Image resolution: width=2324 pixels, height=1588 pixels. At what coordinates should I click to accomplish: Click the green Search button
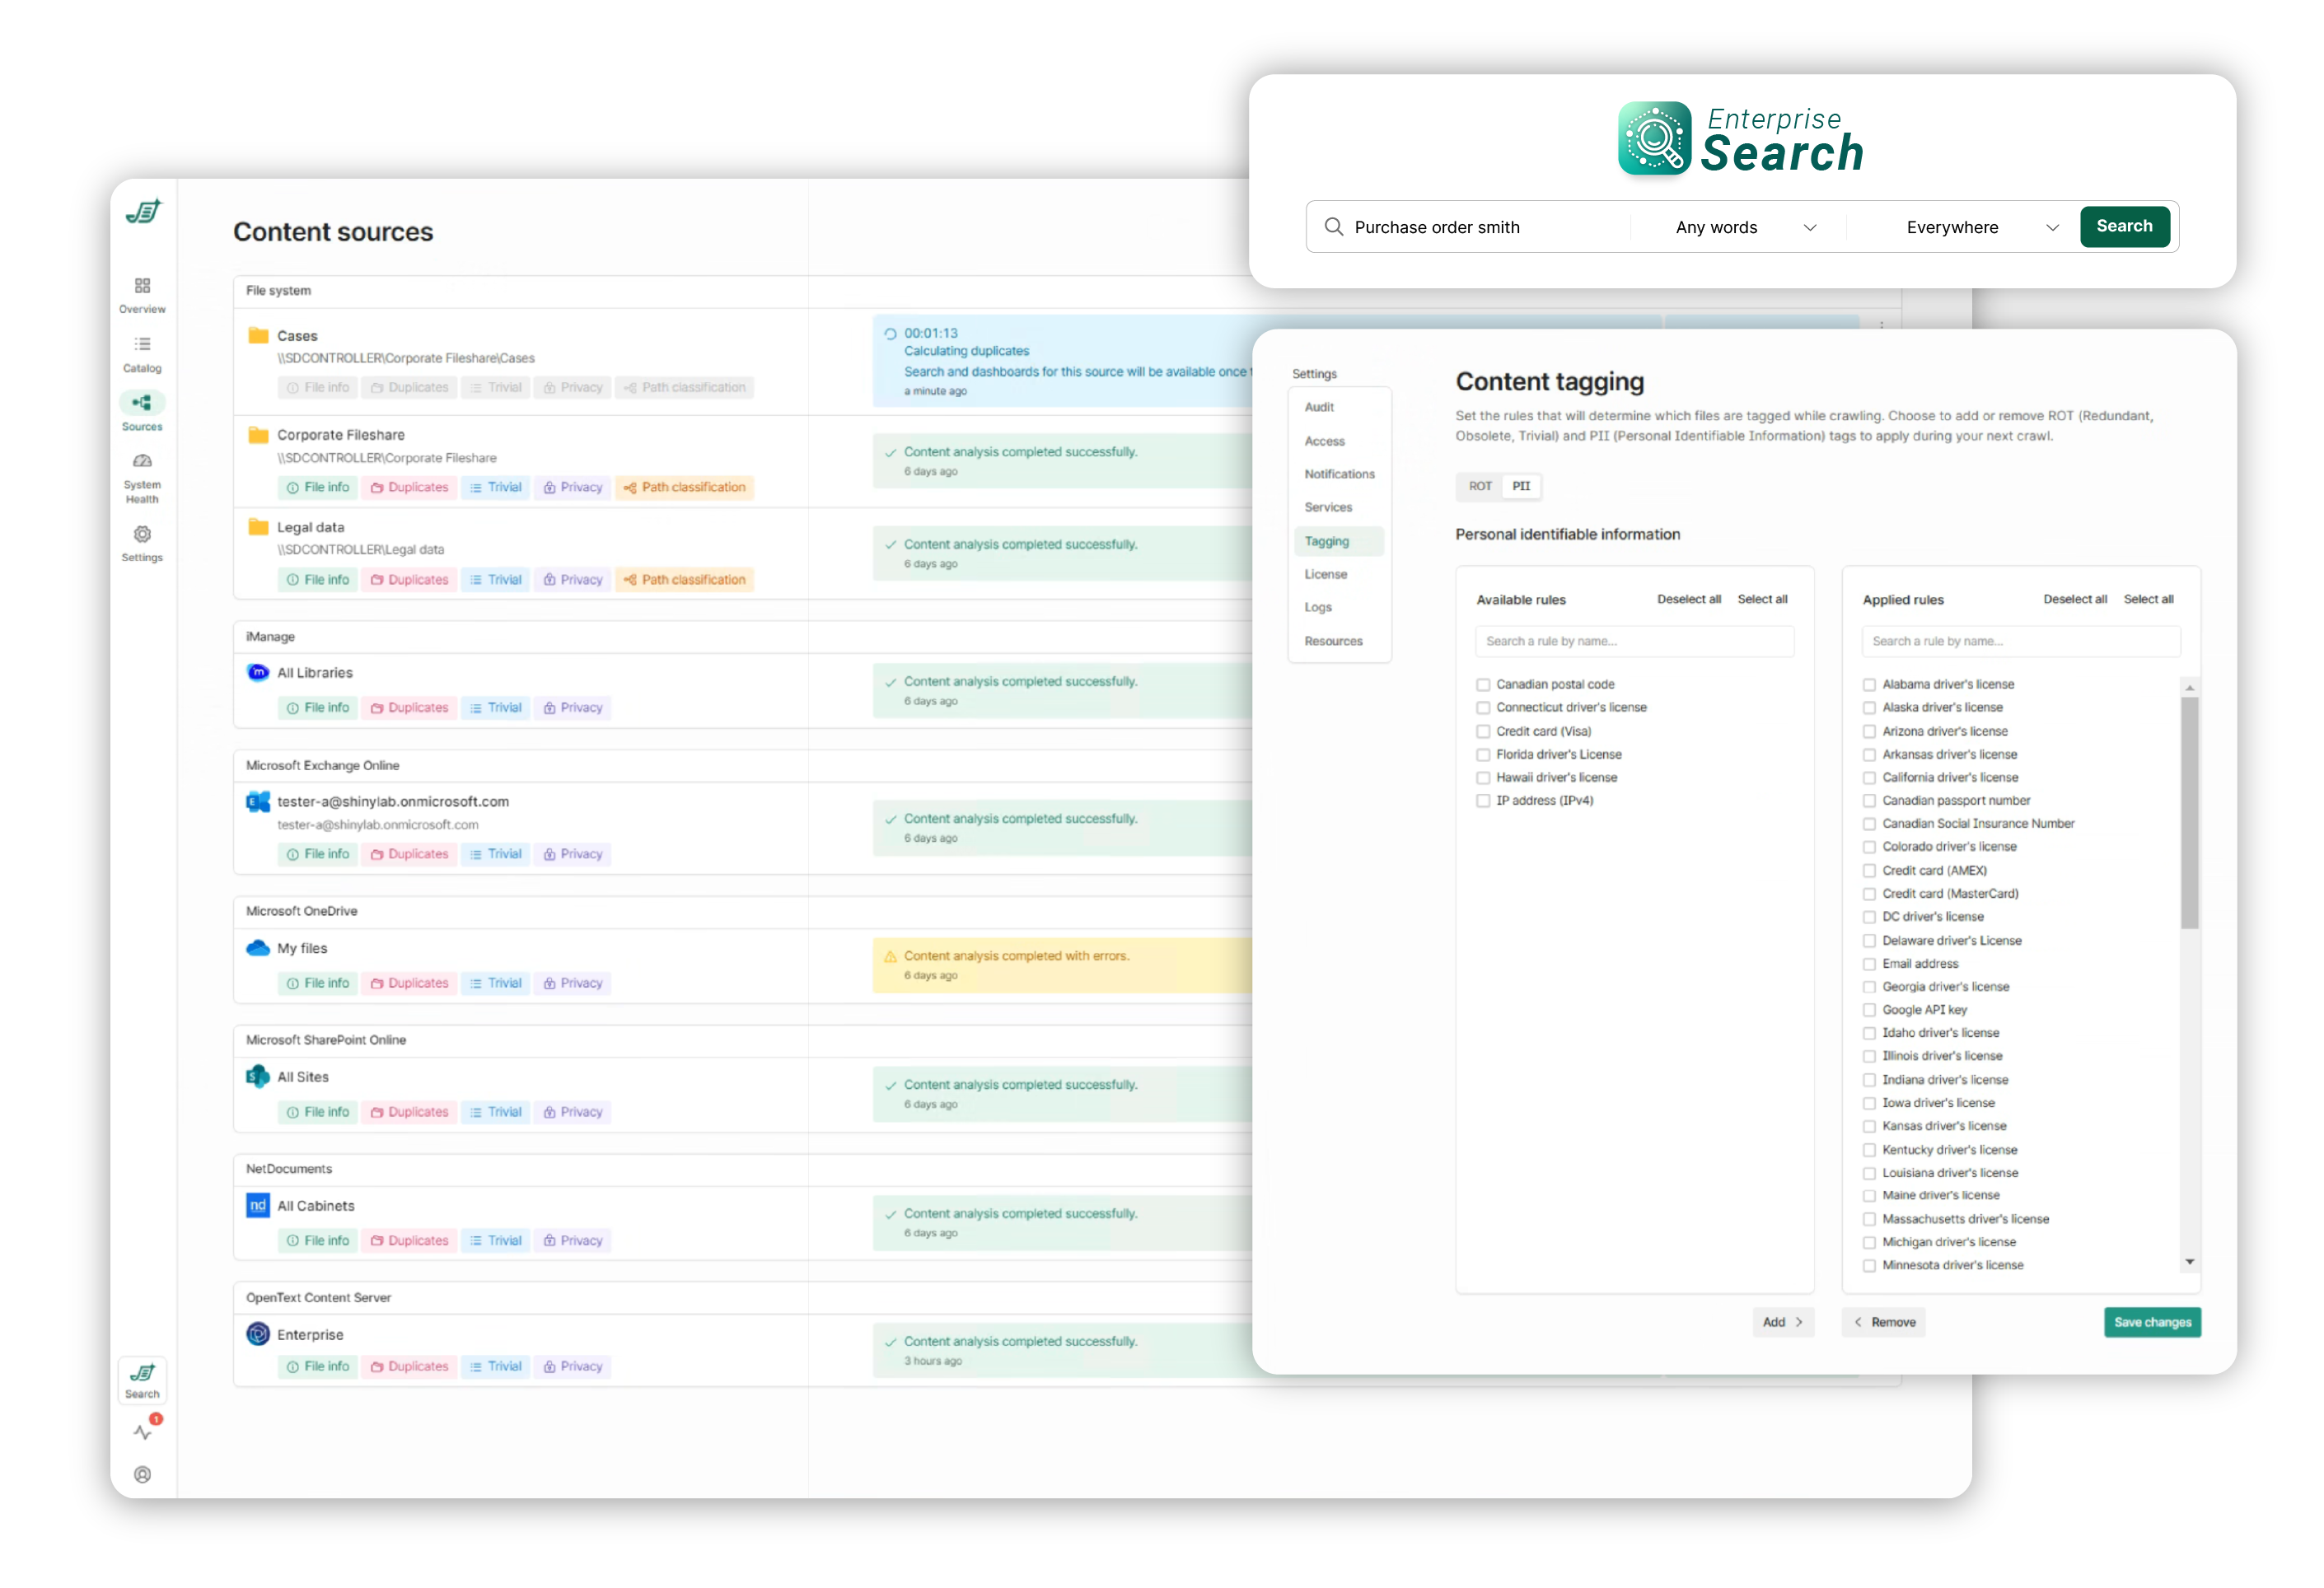pyautogui.click(x=2125, y=226)
